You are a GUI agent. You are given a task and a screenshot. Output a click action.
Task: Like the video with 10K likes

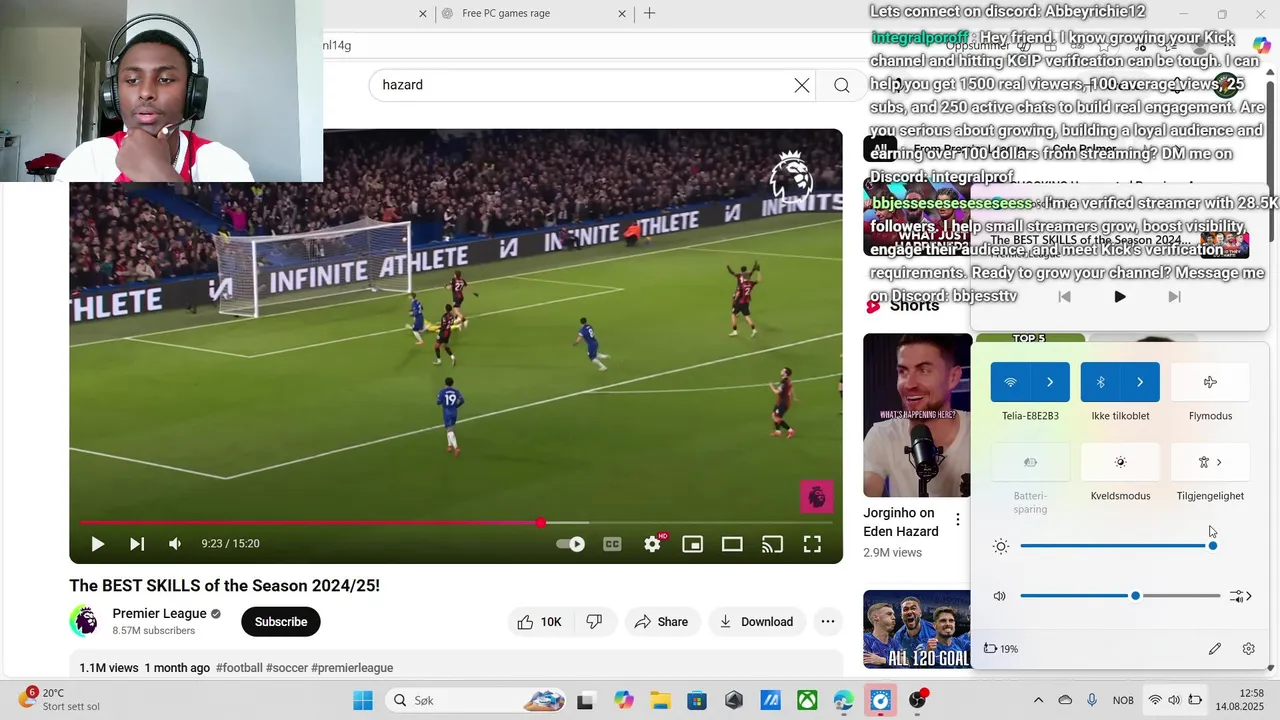539,622
